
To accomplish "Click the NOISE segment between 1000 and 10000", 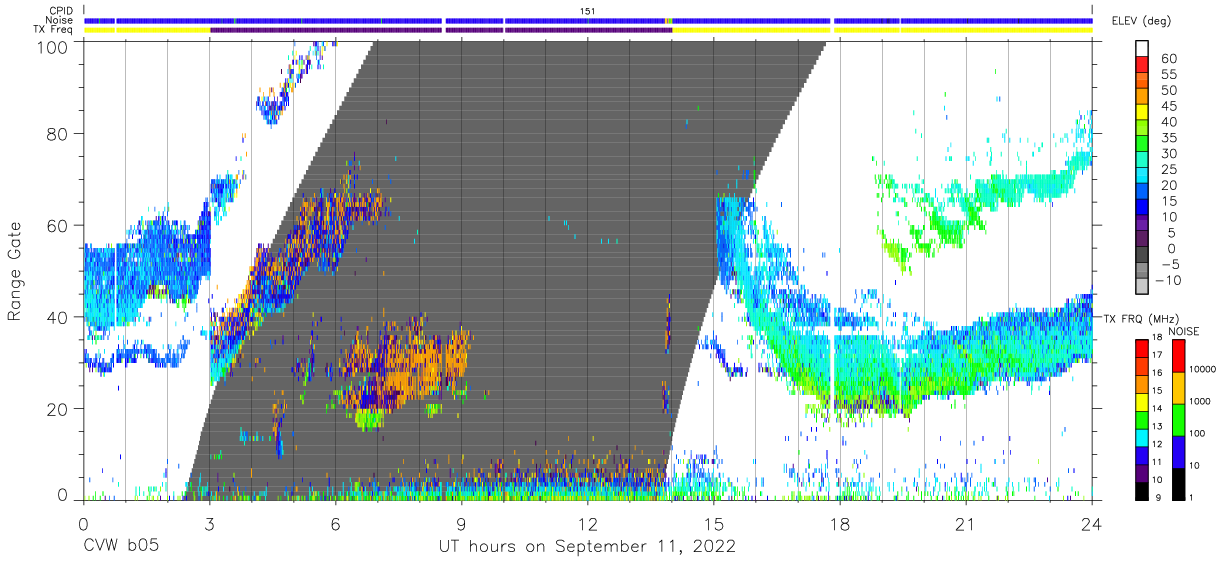I will [1177, 387].
